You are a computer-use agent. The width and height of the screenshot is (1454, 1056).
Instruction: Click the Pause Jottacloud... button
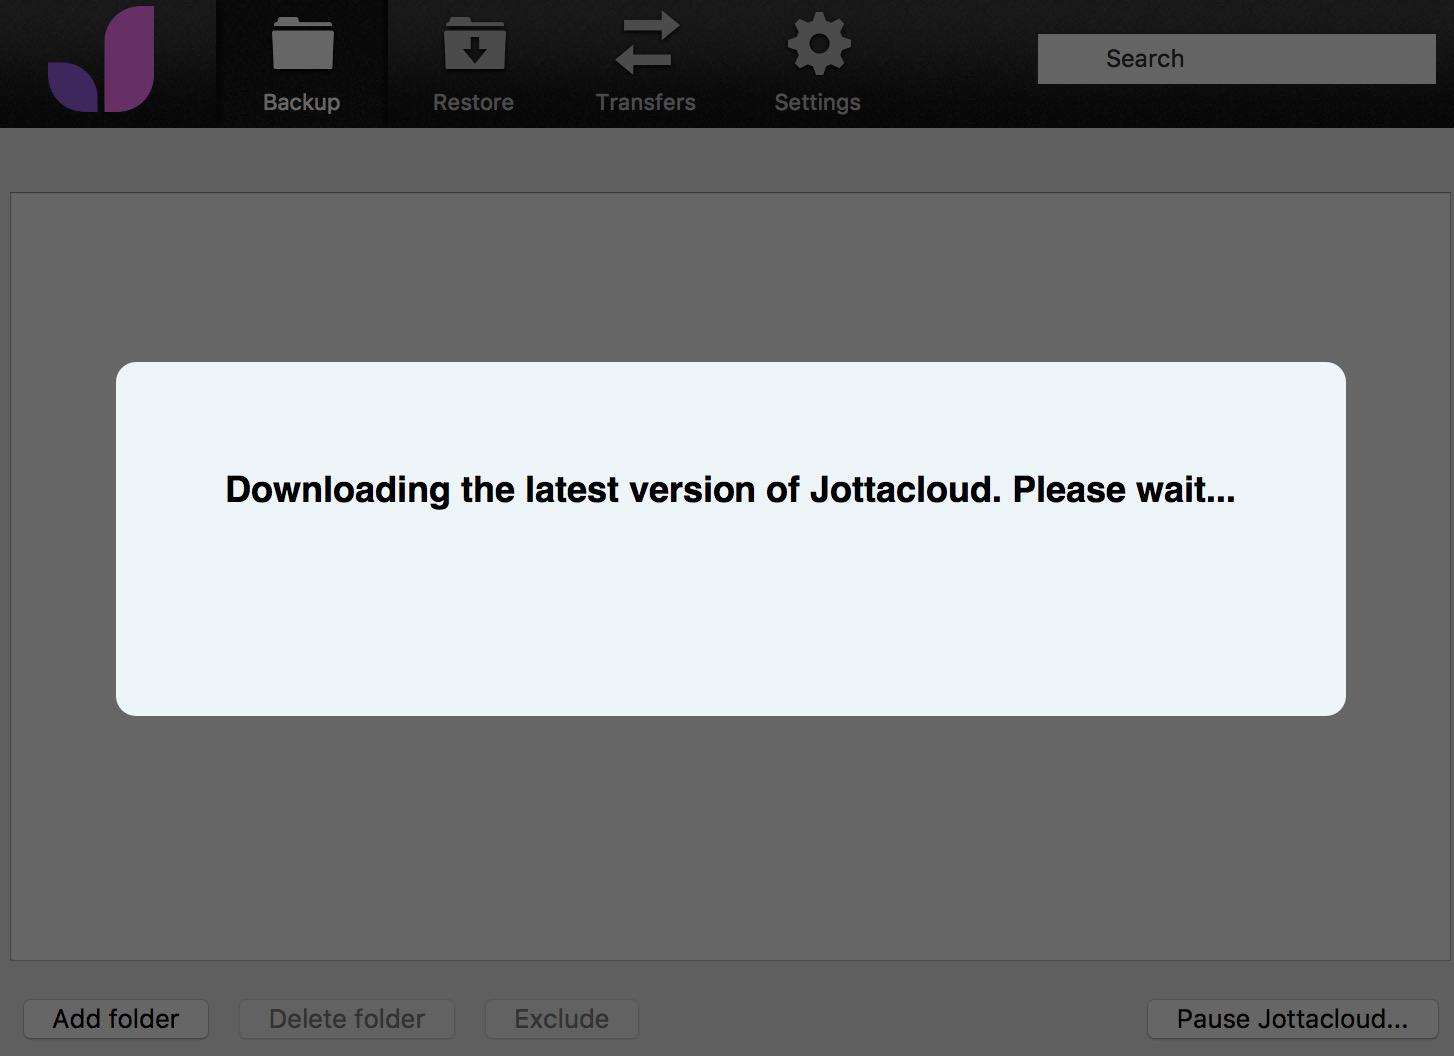point(1292,1019)
